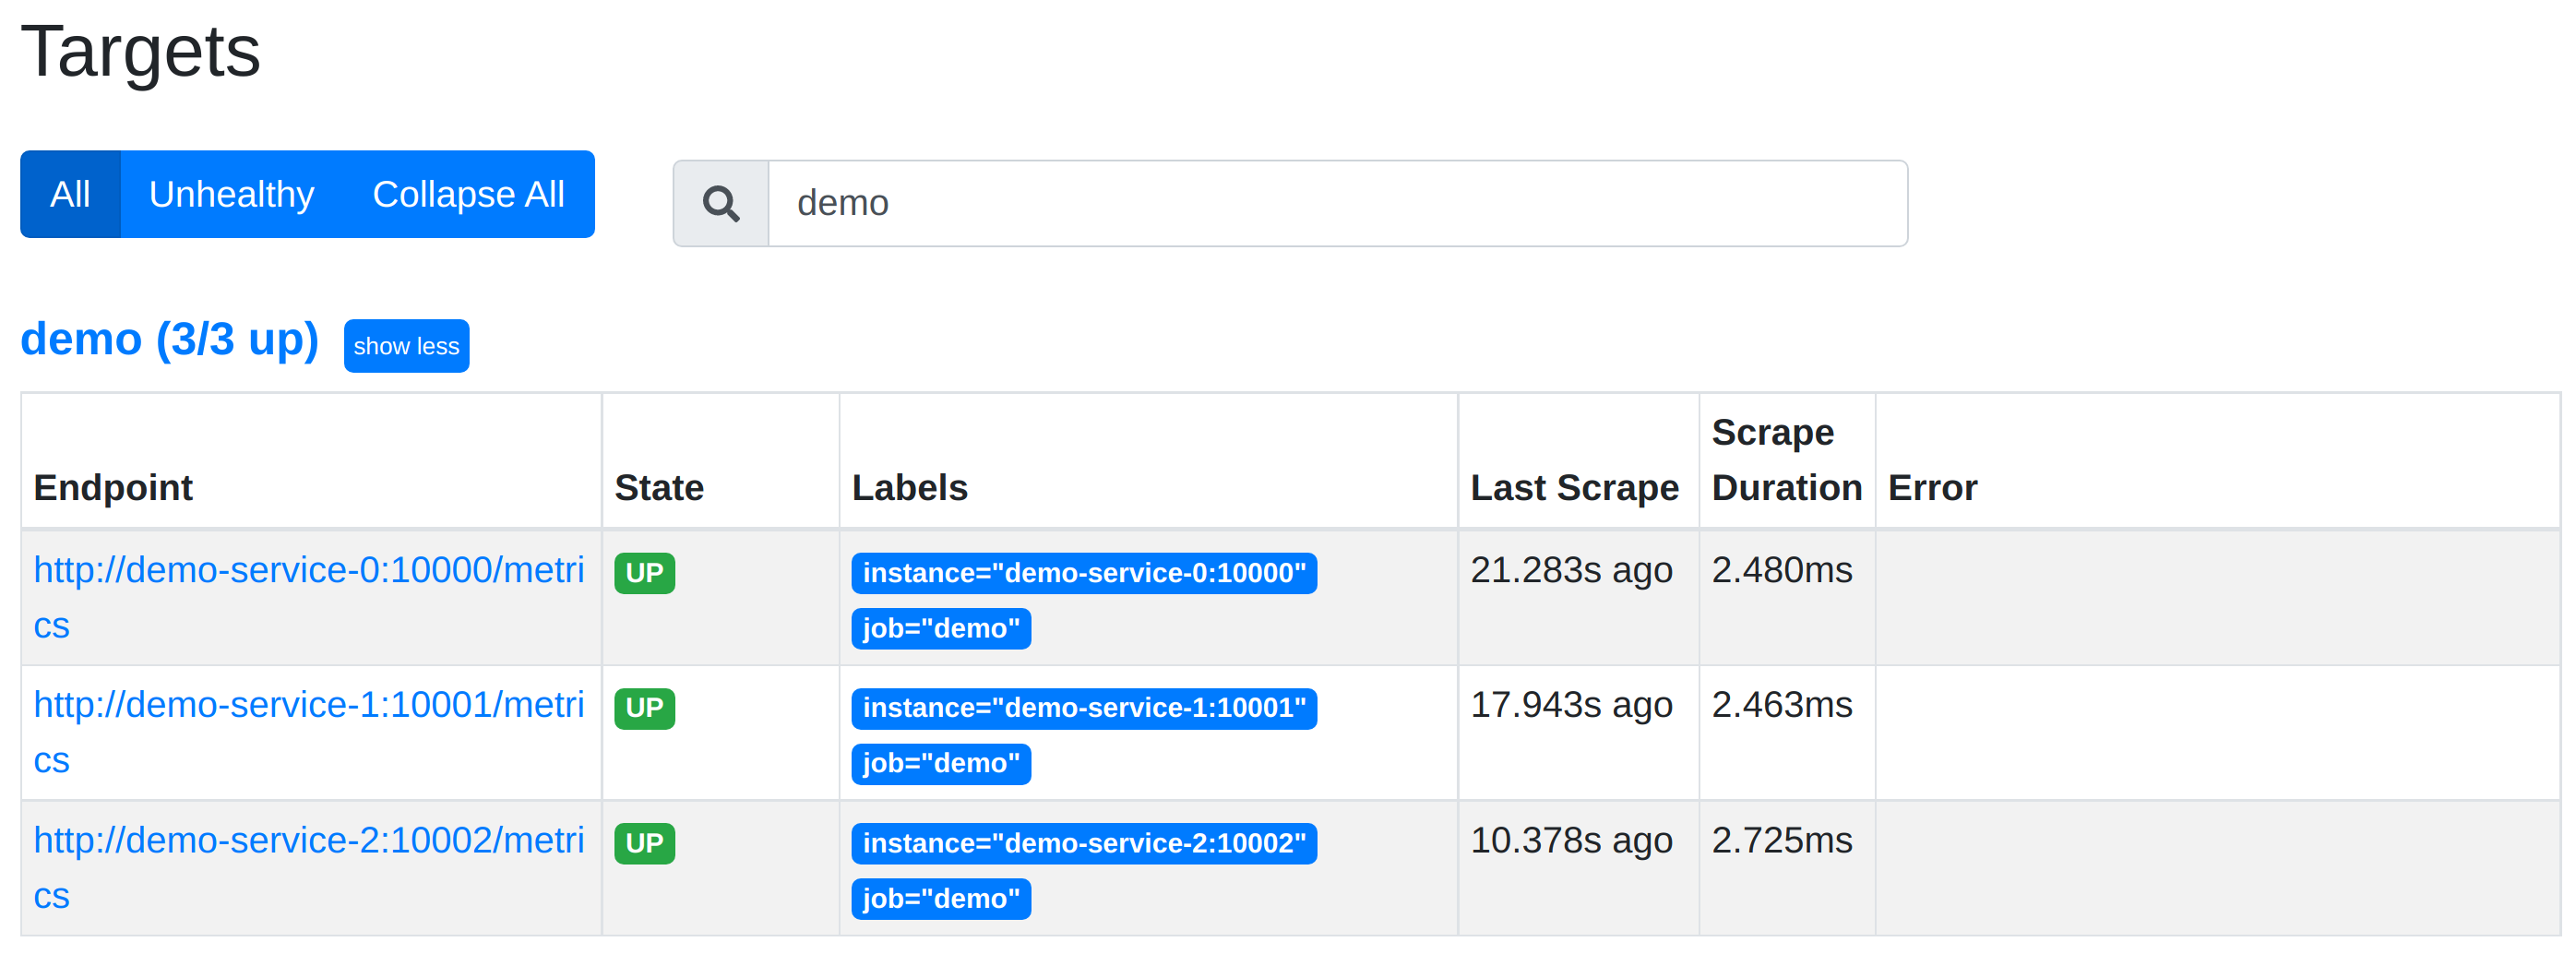Open demo-service-1:10001 metrics endpoint link

click(308, 705)
